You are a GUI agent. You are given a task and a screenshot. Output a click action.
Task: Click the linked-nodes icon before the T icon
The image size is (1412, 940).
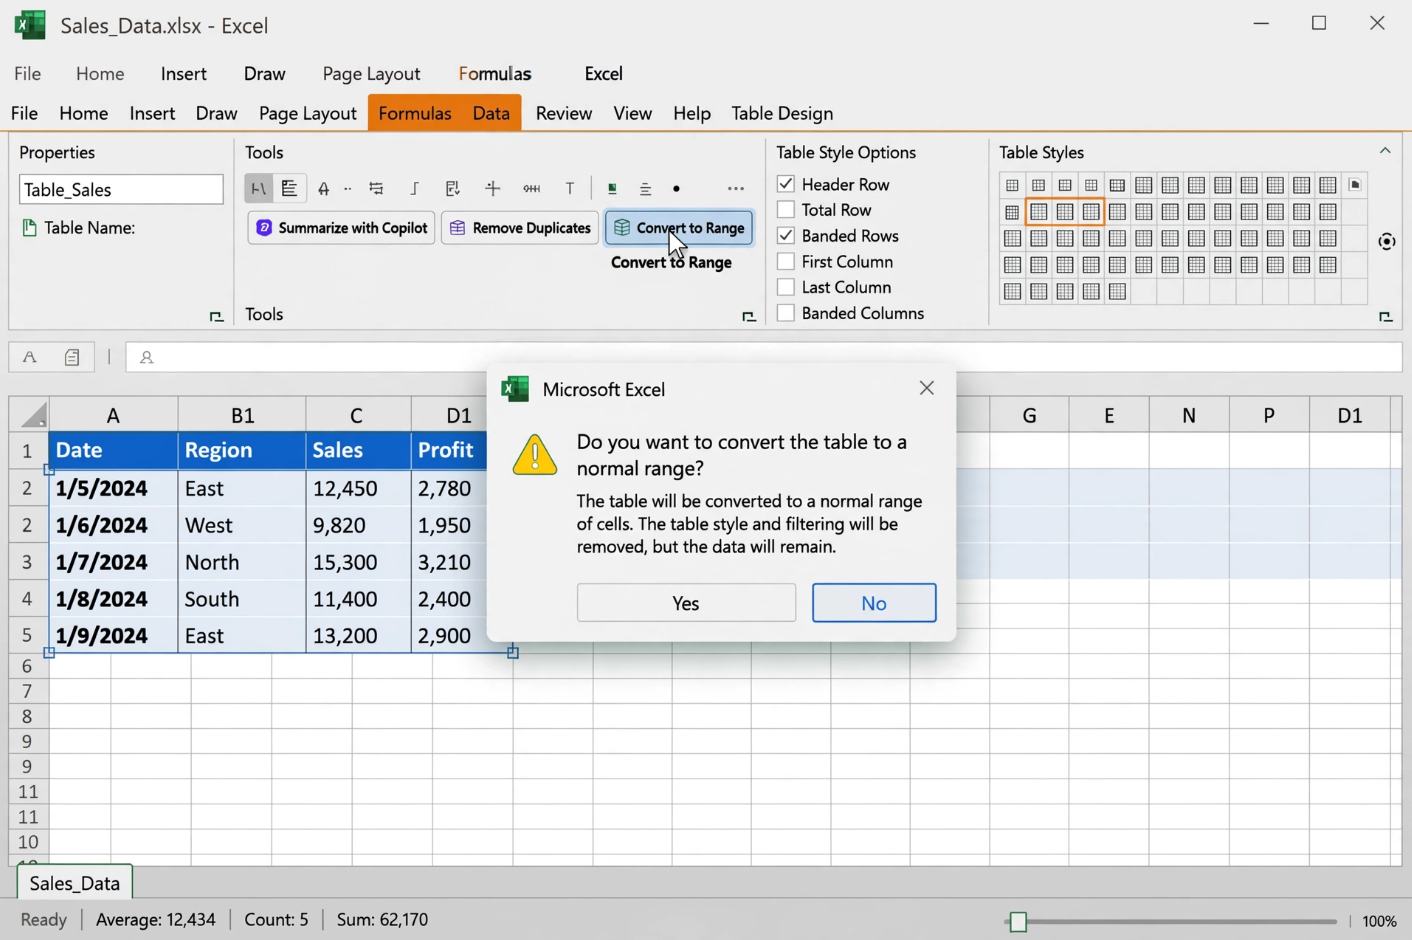(531, 188)
